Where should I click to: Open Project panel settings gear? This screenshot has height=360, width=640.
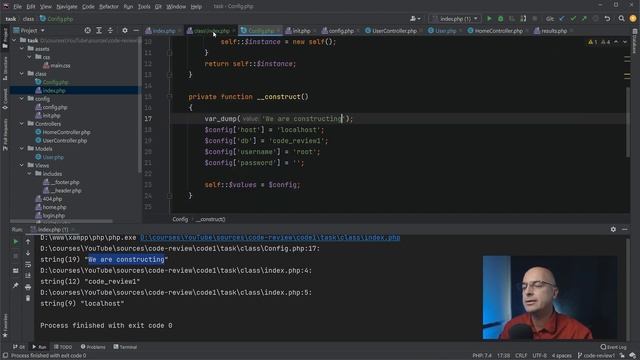click(x=125, y=31)
